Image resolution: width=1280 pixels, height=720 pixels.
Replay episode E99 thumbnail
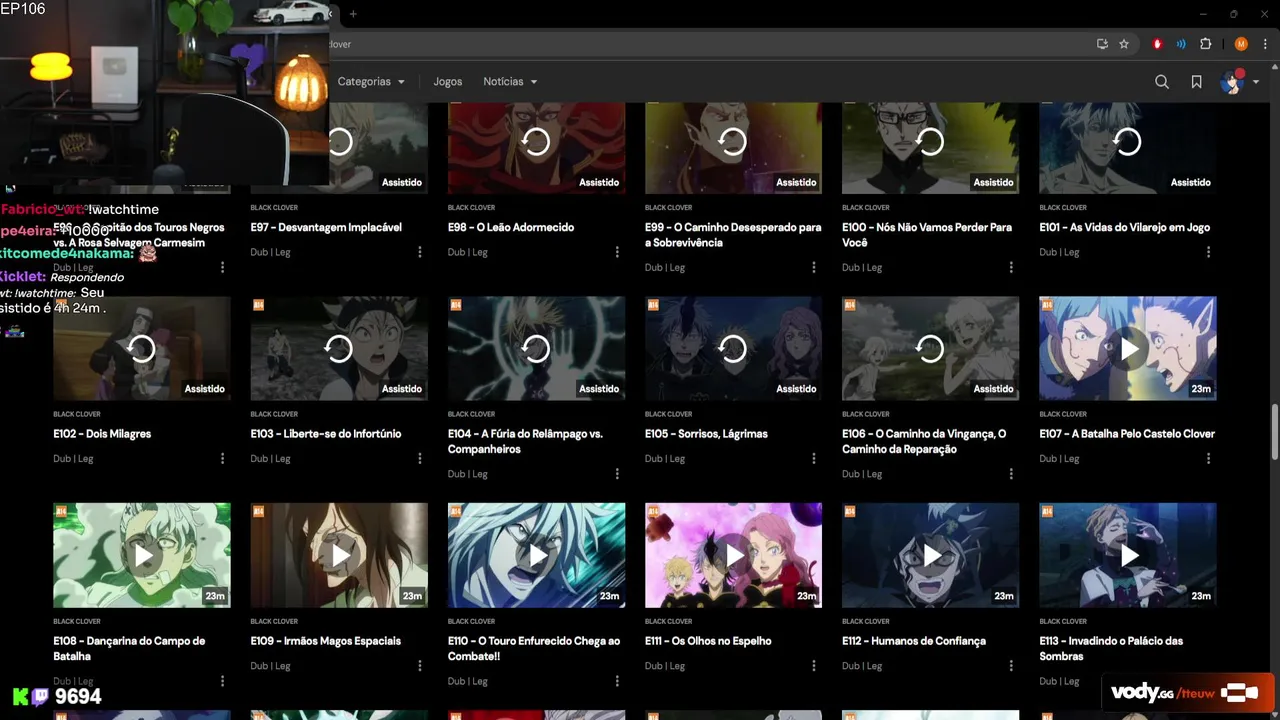coord(733,147)
